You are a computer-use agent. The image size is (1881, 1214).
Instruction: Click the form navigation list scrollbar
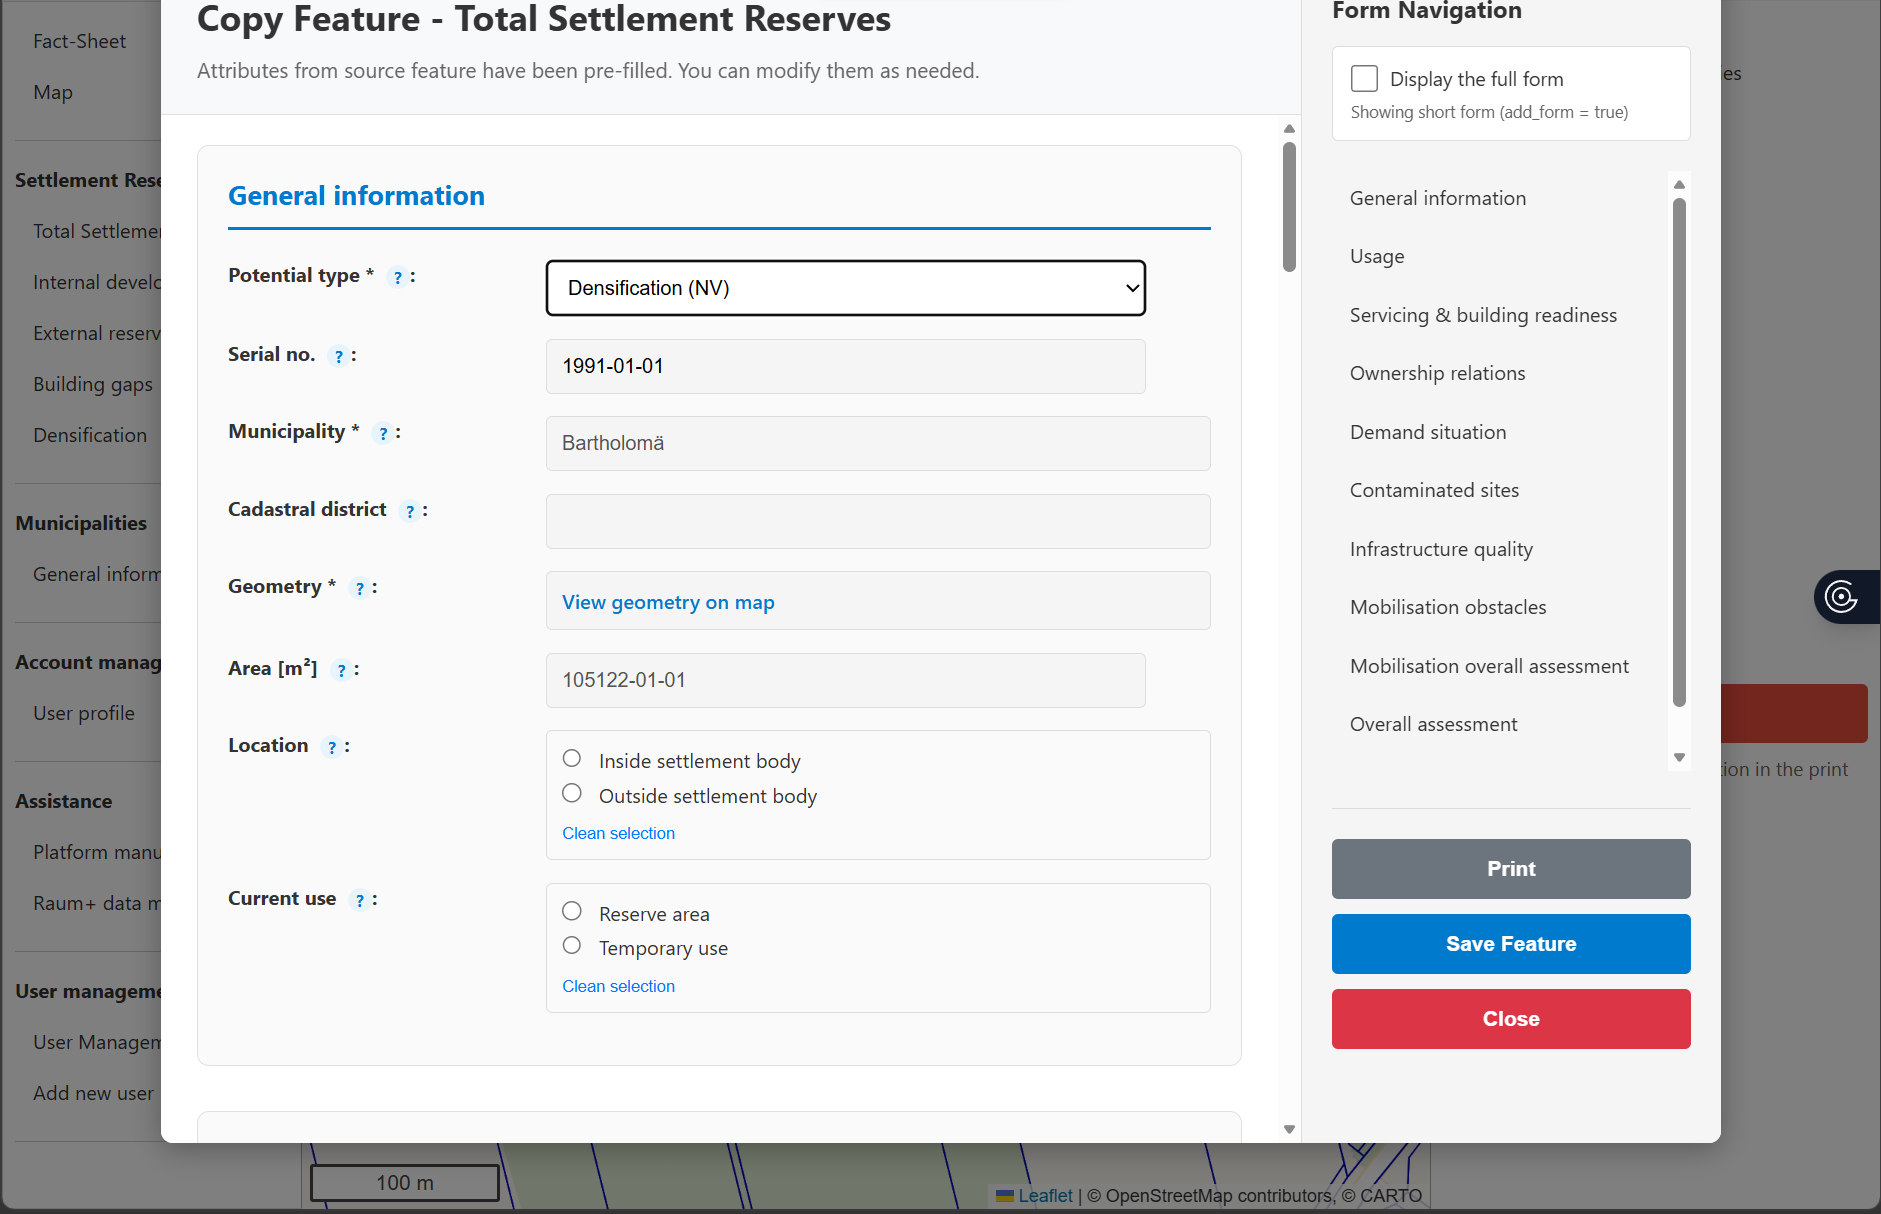[1679, 452]
